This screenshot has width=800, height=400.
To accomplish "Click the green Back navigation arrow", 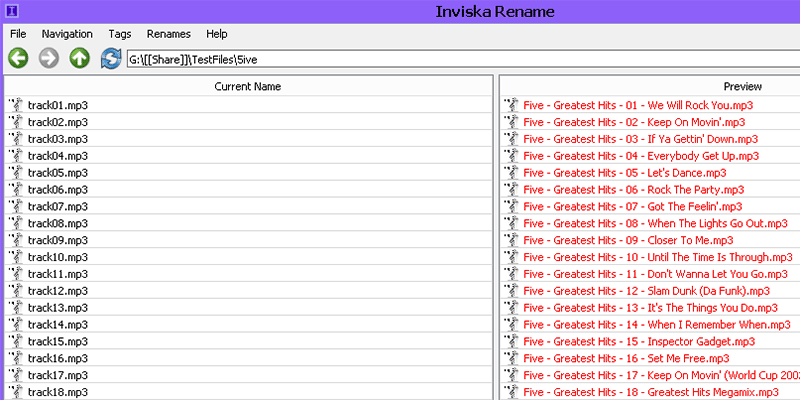I will pos(18,59).
